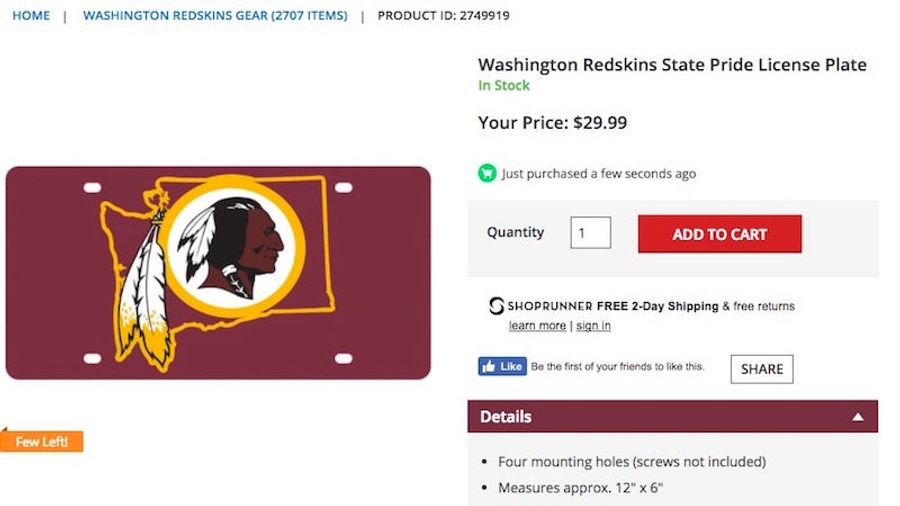Click the Product ID: 2749919 breadcrumb text

[443, 15]
